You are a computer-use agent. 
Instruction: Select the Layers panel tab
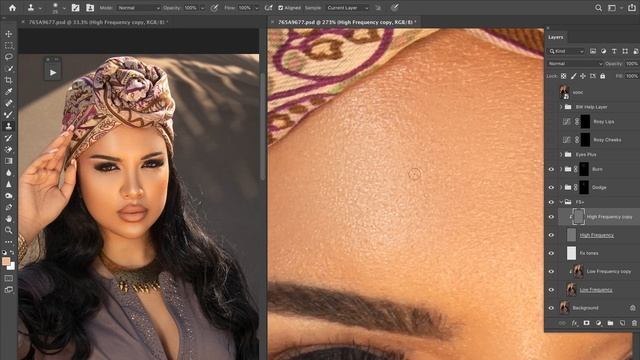pyautogui.click(x=555, y=37)
